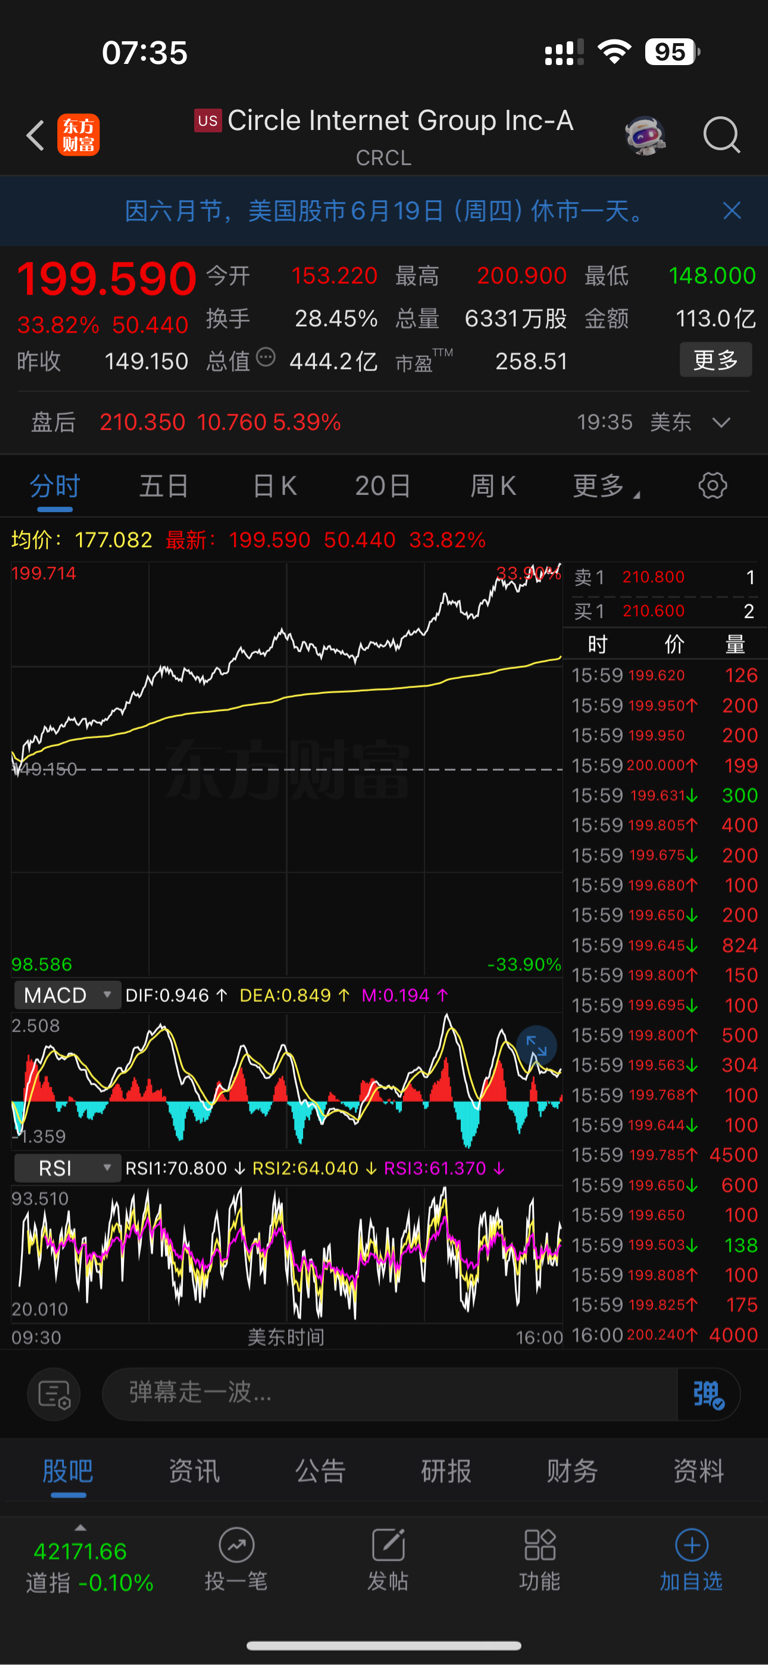This screenshot has height=1665, width=768.
Task: Switch to the 财务 tab
Action: 572,1471
